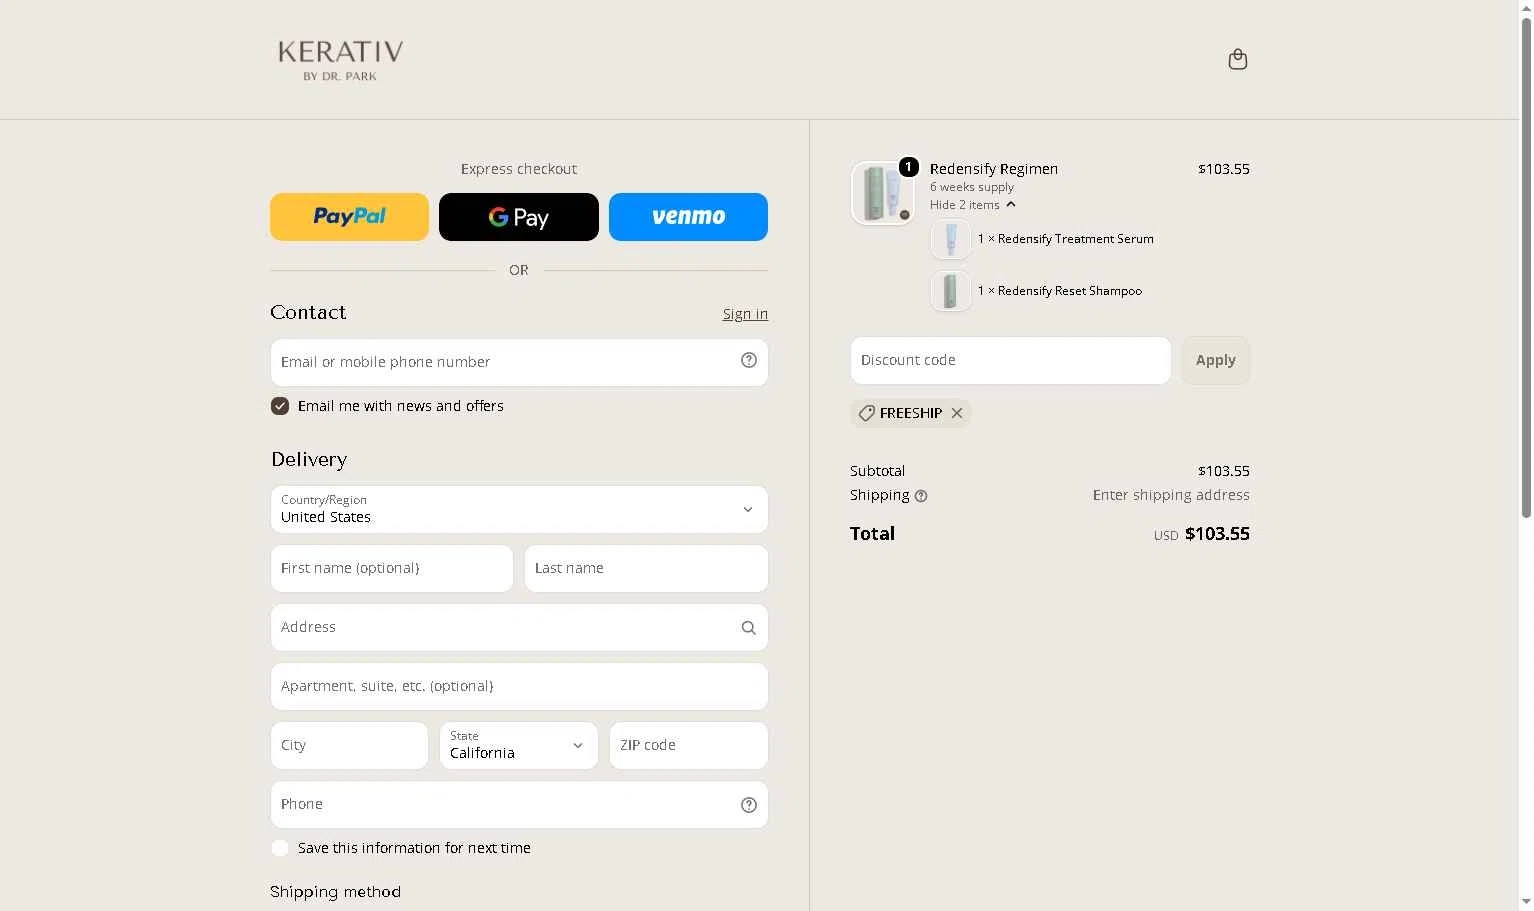
Task: Click the Delivery heading
Action: 309,460
